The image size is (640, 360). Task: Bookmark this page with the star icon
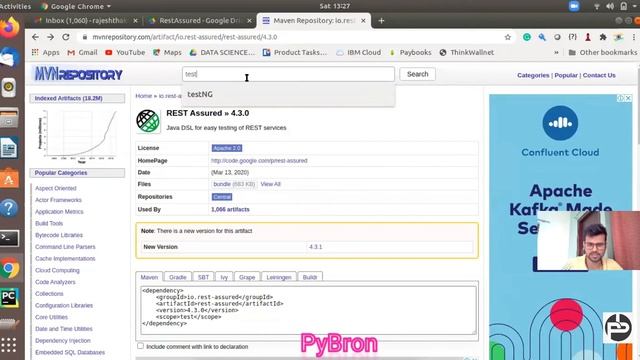point(508,37)
